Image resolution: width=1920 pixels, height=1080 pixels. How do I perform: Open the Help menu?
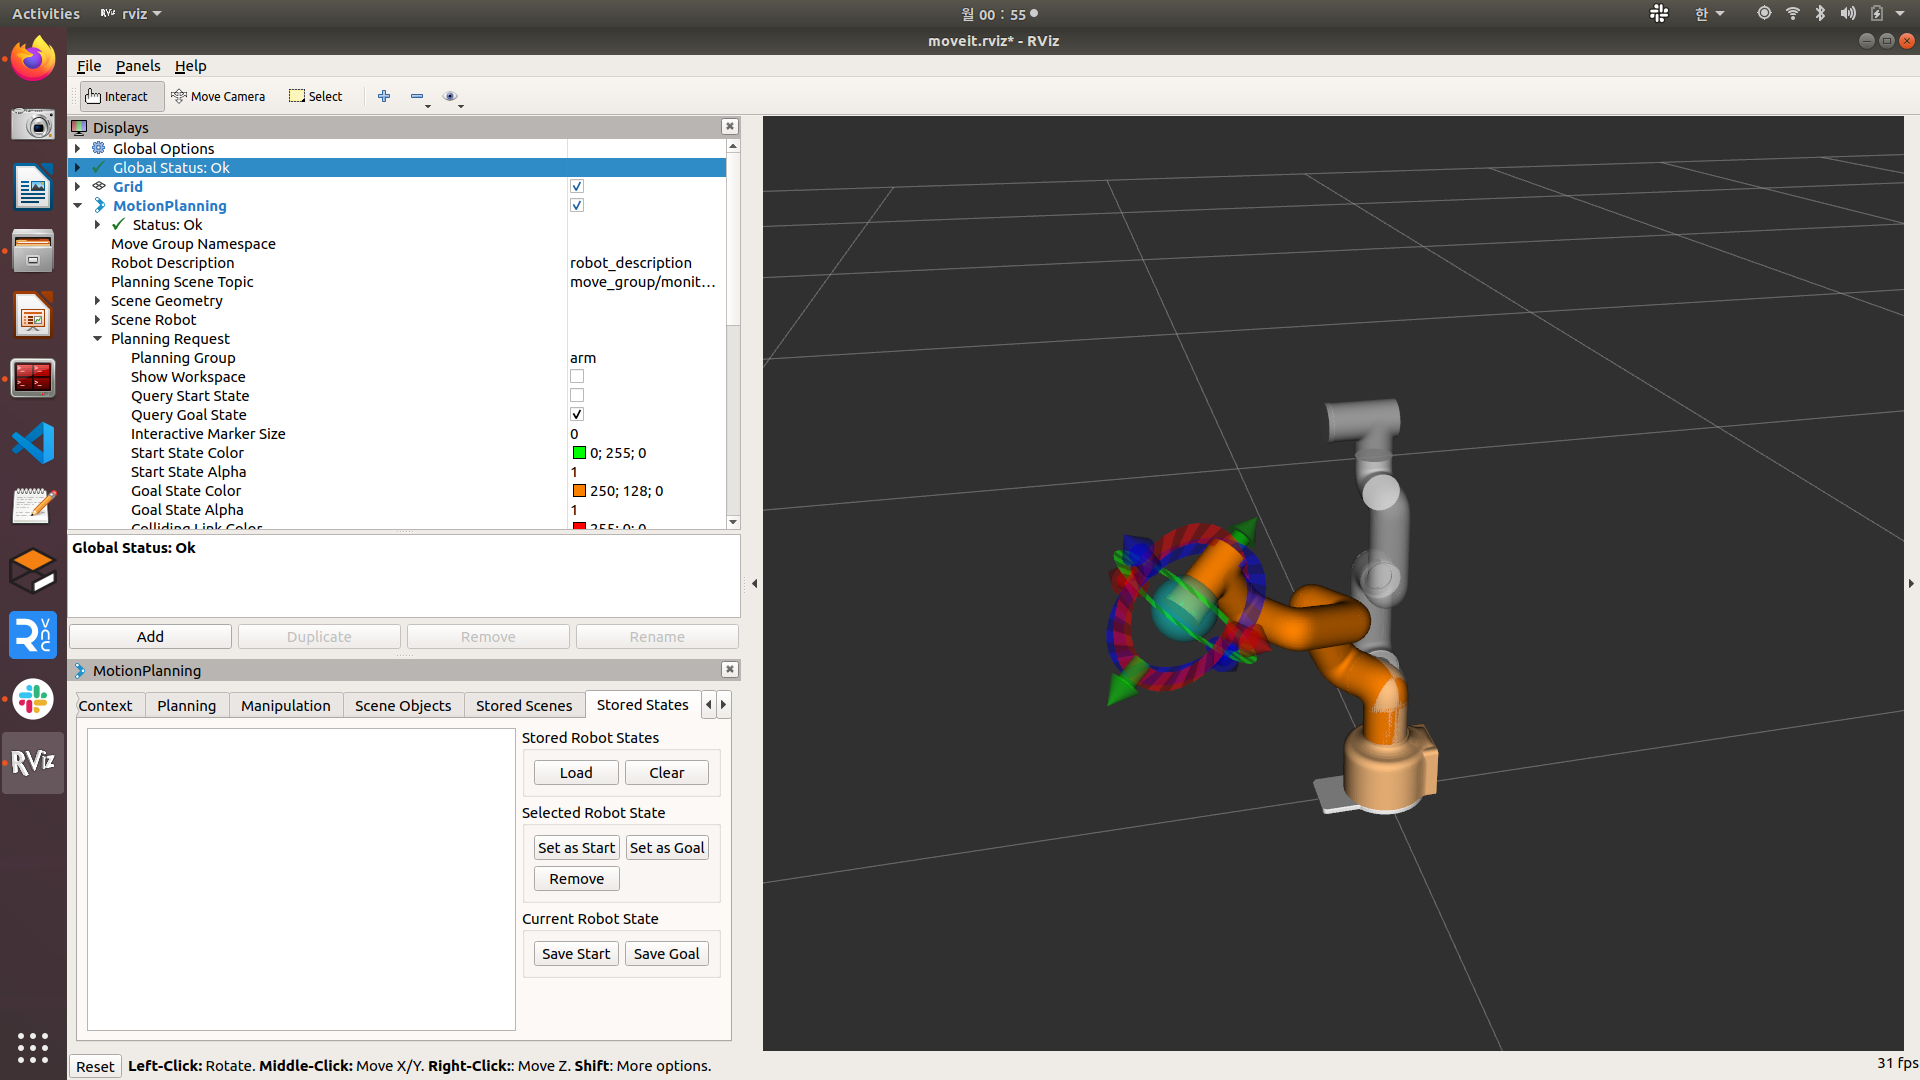[x=190, y=65]
